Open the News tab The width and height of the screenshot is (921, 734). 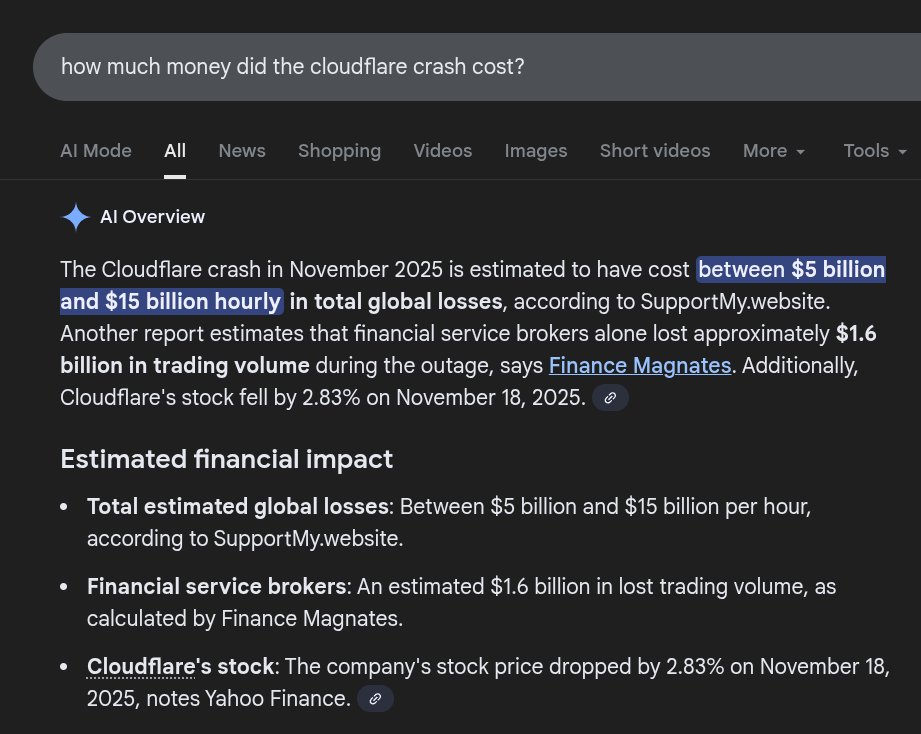[242, 151]
